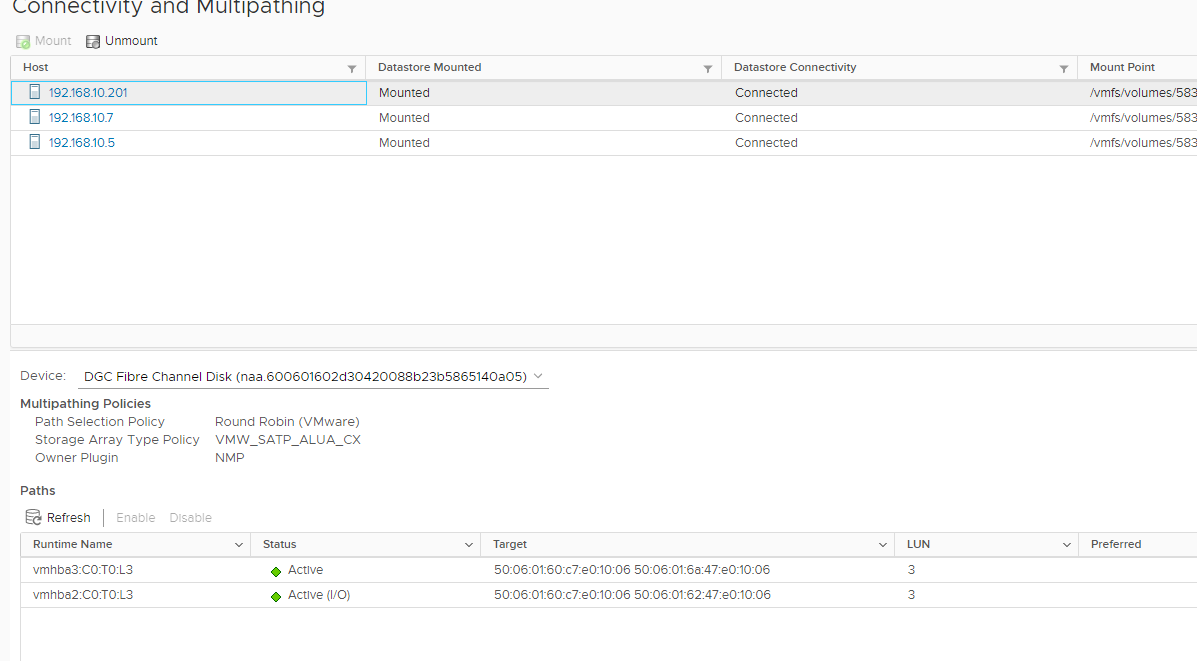Open the Device selection dropdown
Image resolution: width=1197 pixels, height=661 pixels.
(538, 378)
